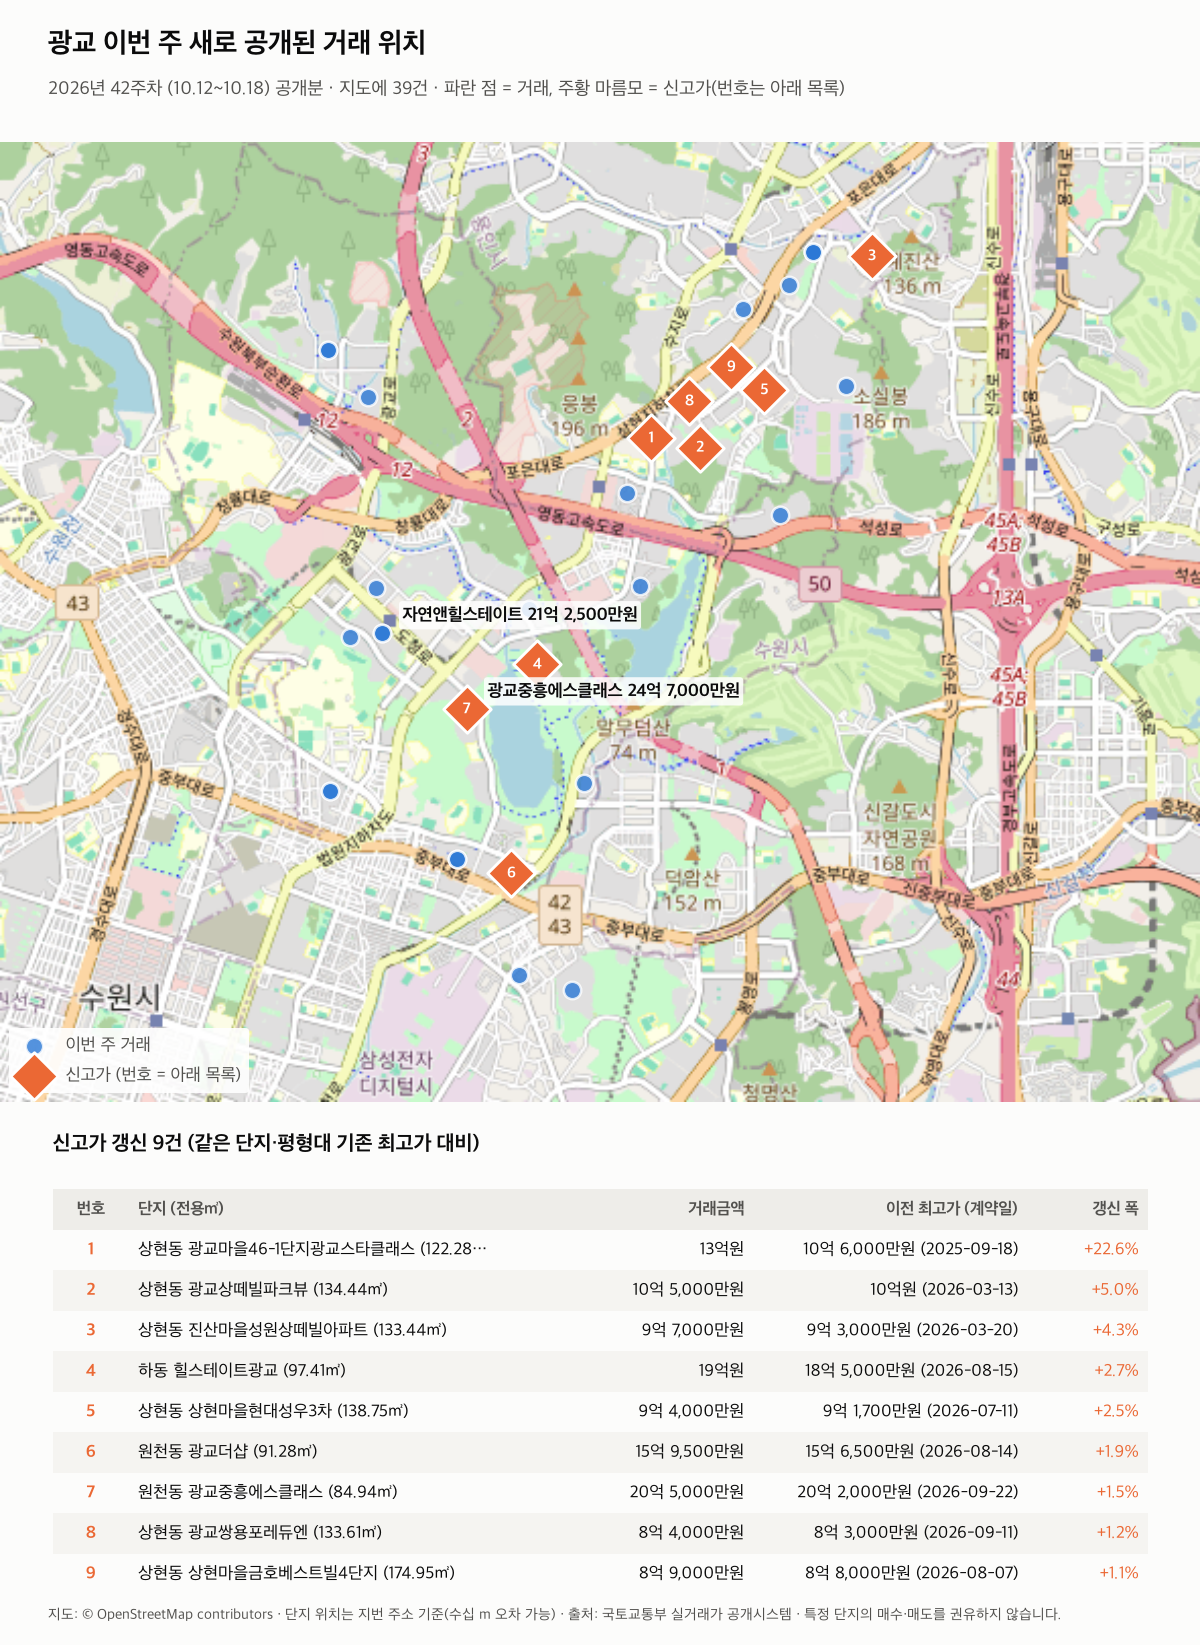The width and height of the screenshot is (1200, 1645).
Task: Select row 하동 힐스테이트광교 (97.41㎡)
Action: coord(600,1371)
